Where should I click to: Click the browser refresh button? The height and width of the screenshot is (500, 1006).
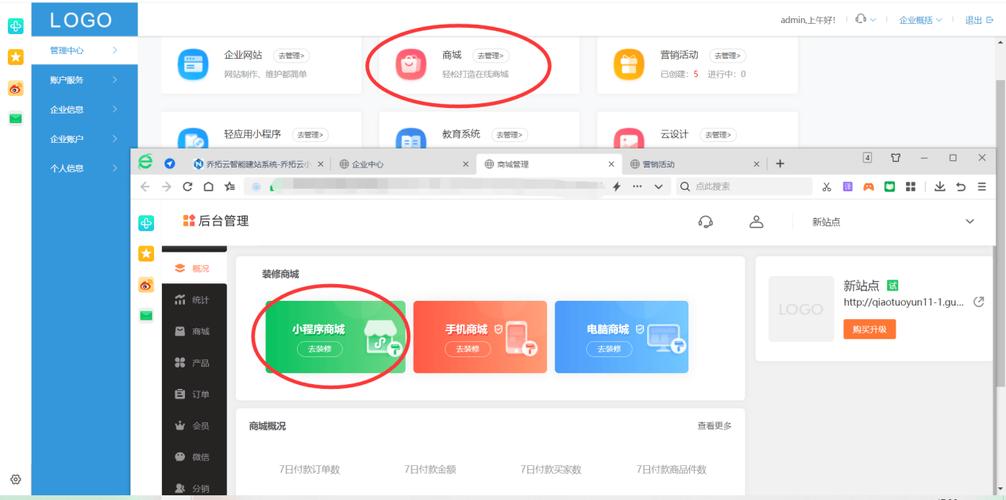click(187, 186)
